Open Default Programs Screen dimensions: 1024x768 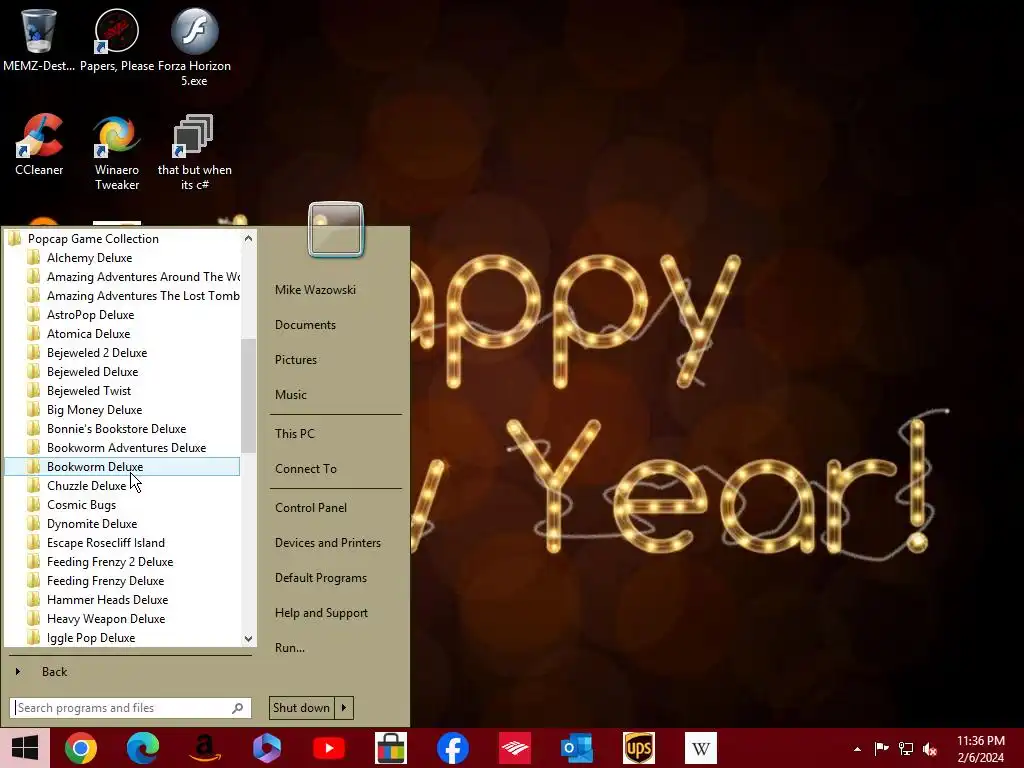[321, 578]
